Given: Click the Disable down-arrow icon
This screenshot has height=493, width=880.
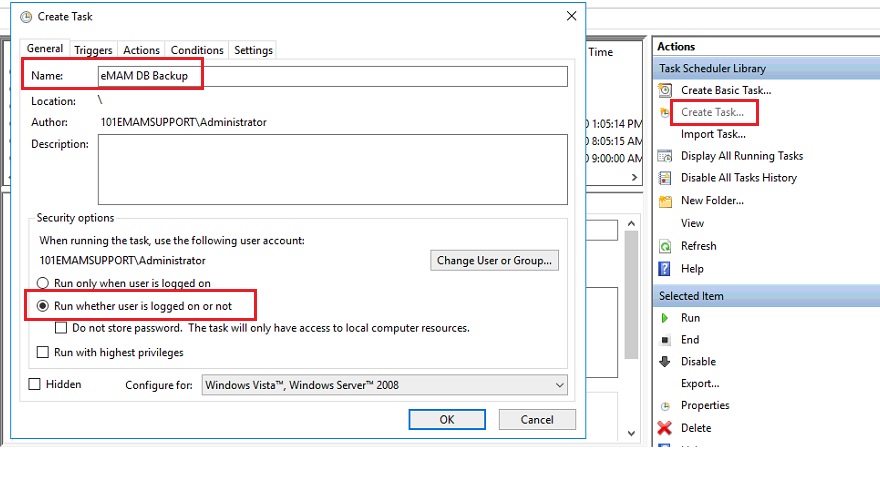Looking at the screenshot, I should (665, 362).
